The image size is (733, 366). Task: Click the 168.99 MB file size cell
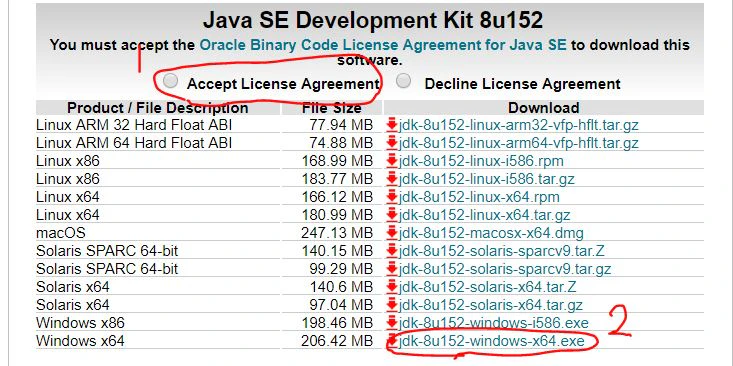(x=338, y=161)
